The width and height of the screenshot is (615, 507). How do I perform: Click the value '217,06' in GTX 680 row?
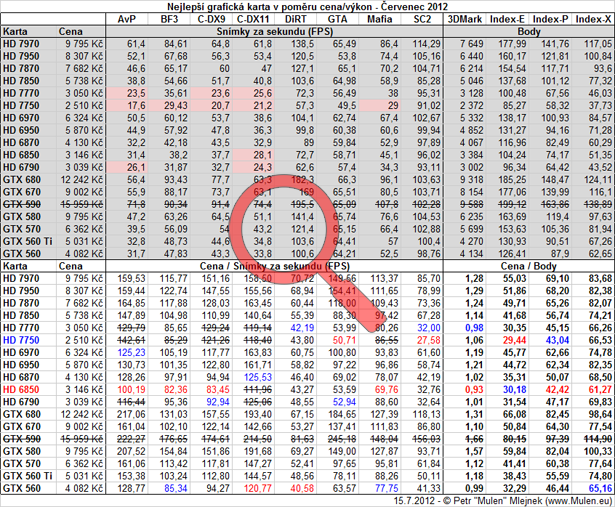[x=131, y=414]
